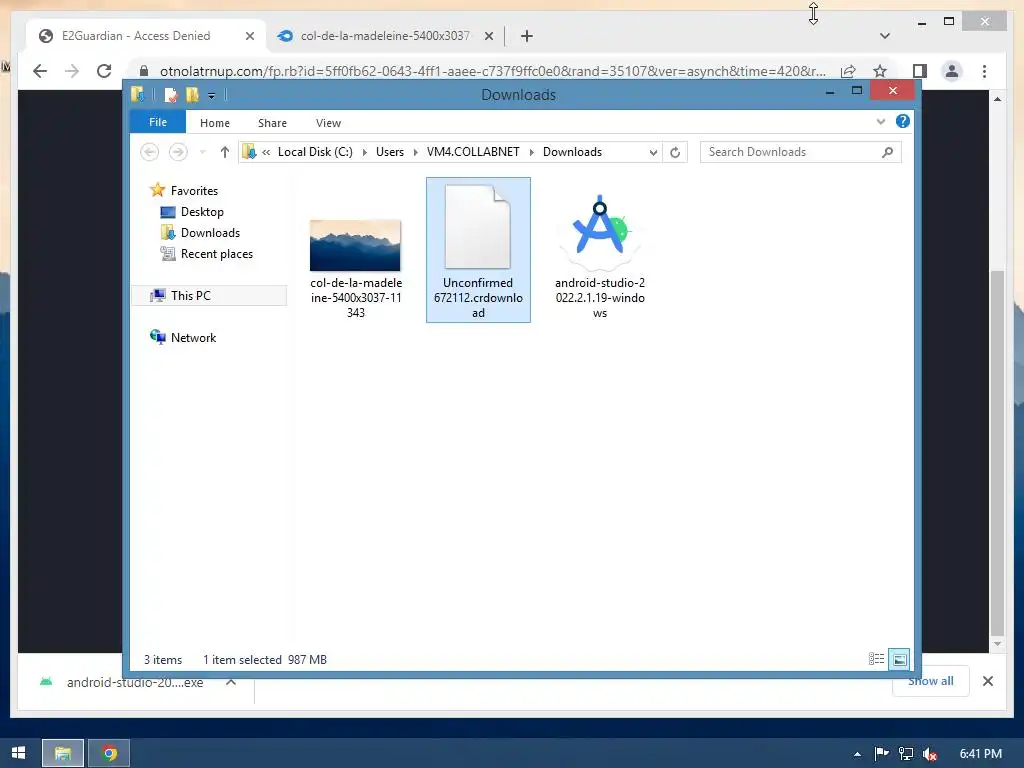Viewport: 1024px width, 768px height.
Task: Select Downloads in navigation pane
Action: pos(210,232)
